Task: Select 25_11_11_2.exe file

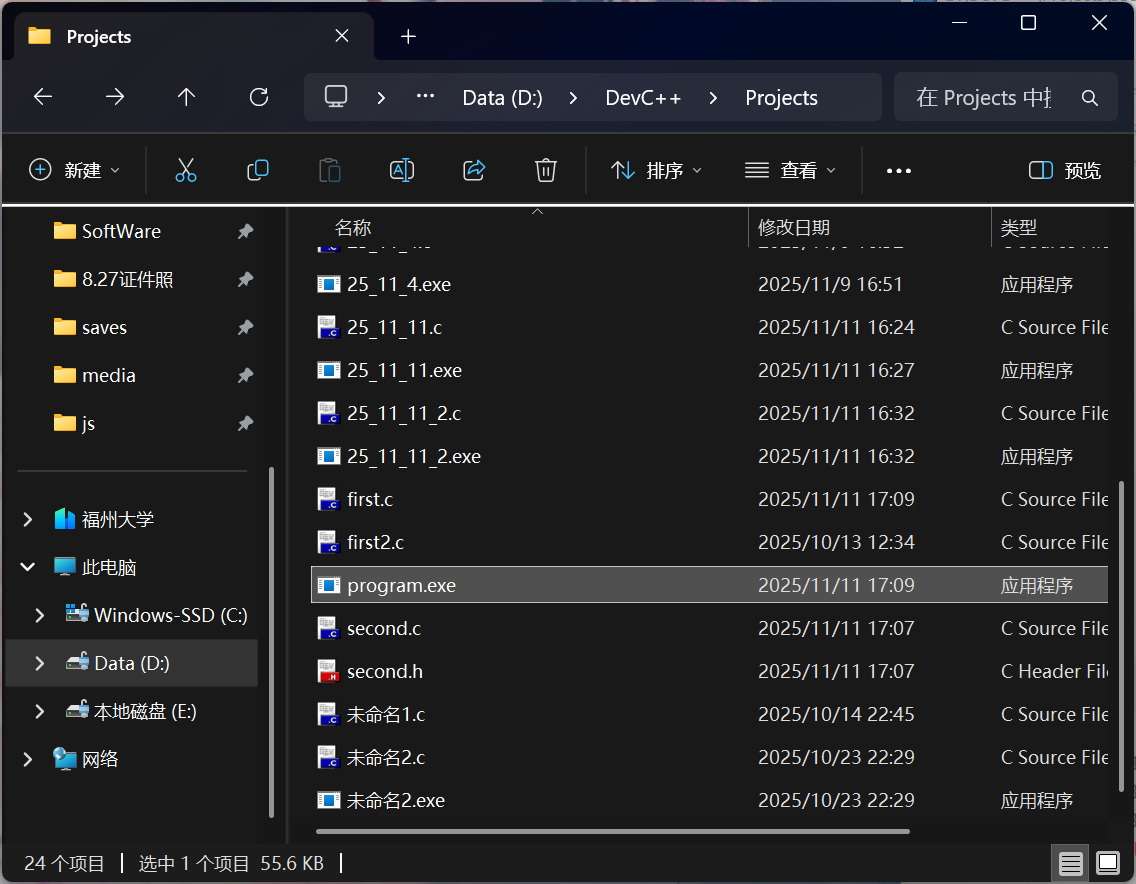Action: click(x=709, y=456)
